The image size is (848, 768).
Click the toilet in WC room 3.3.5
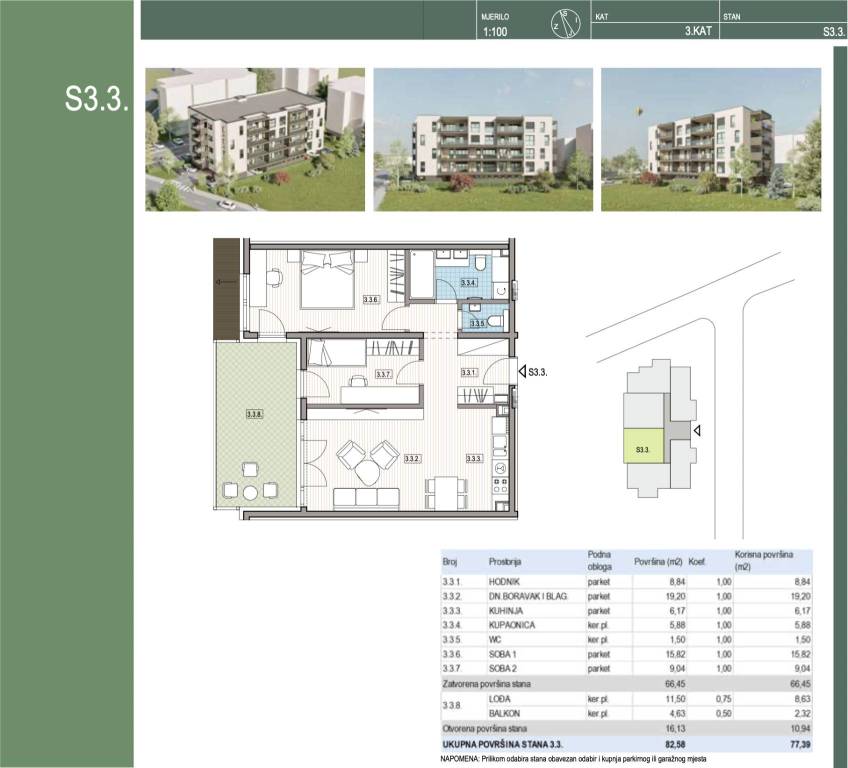click(497, 320)
